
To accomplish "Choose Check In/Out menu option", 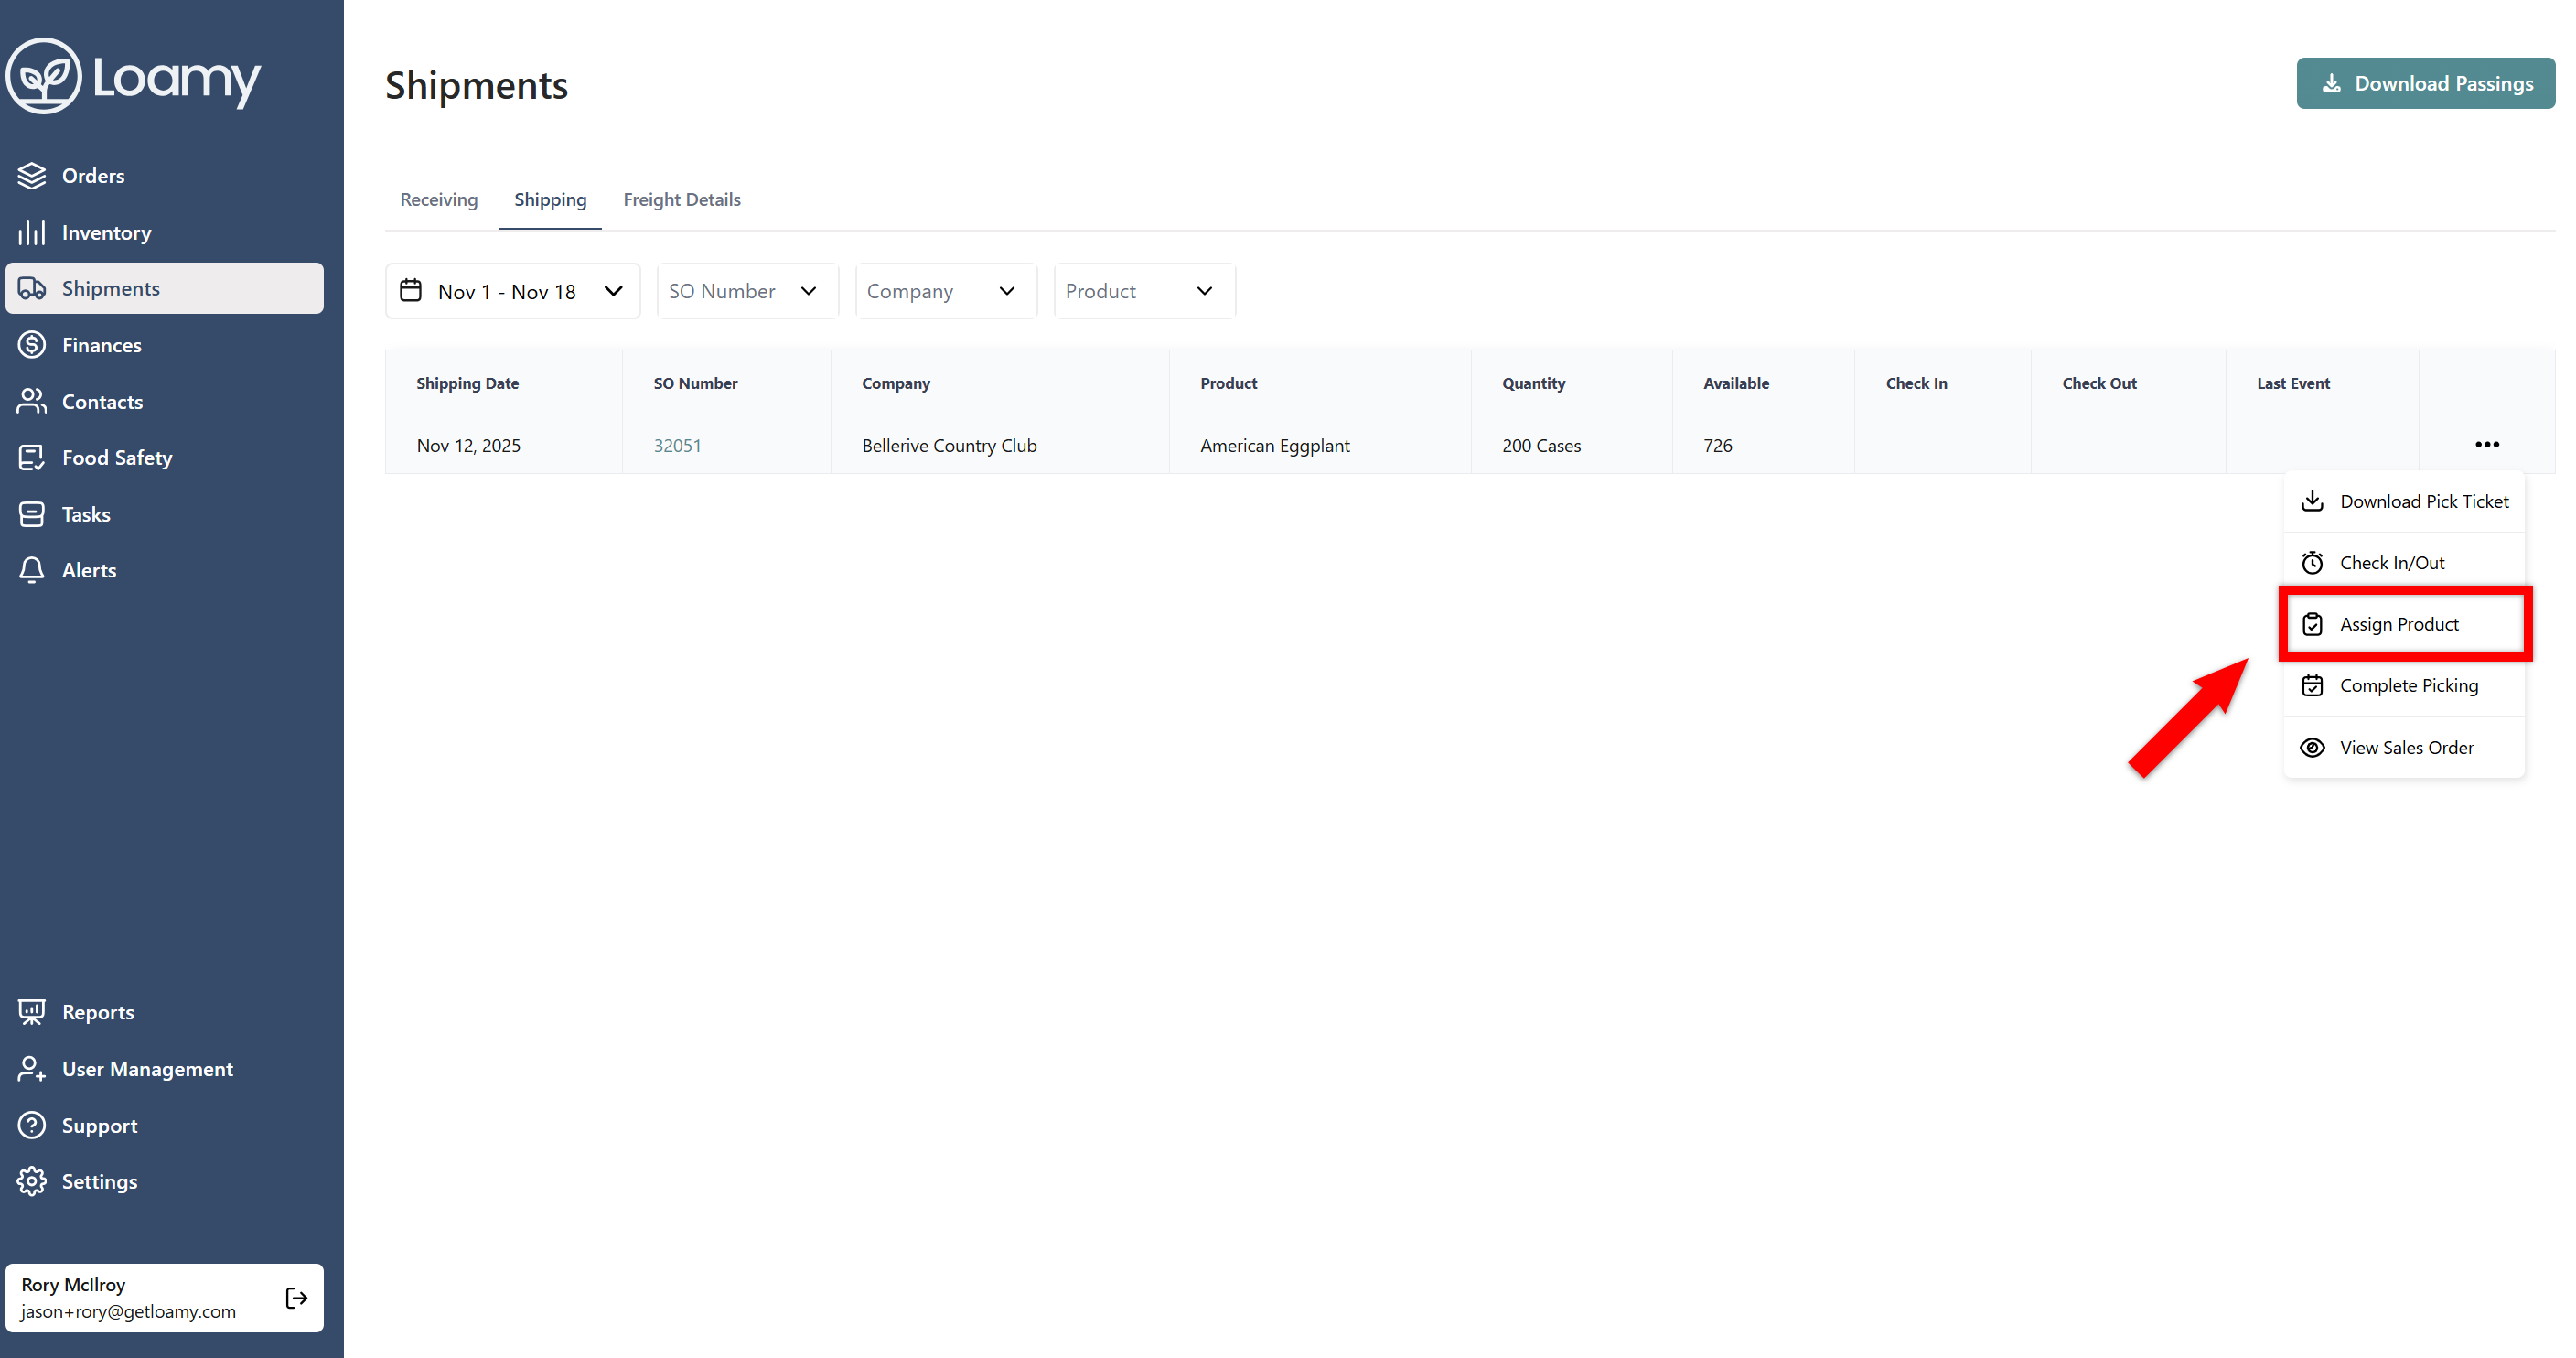I will pos(2391,563).
